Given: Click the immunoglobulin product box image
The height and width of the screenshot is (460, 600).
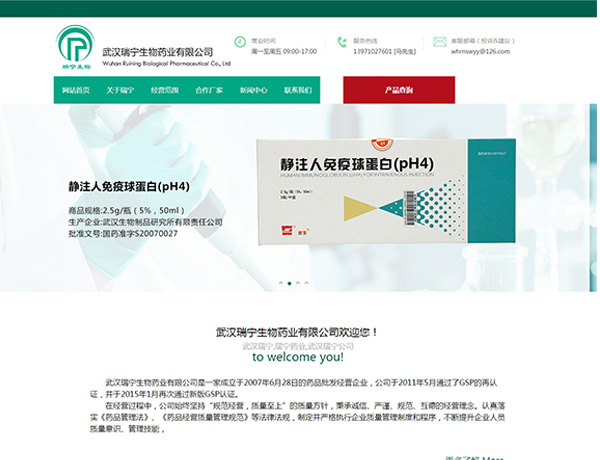Looking at the screenshot, I should 386,191.
